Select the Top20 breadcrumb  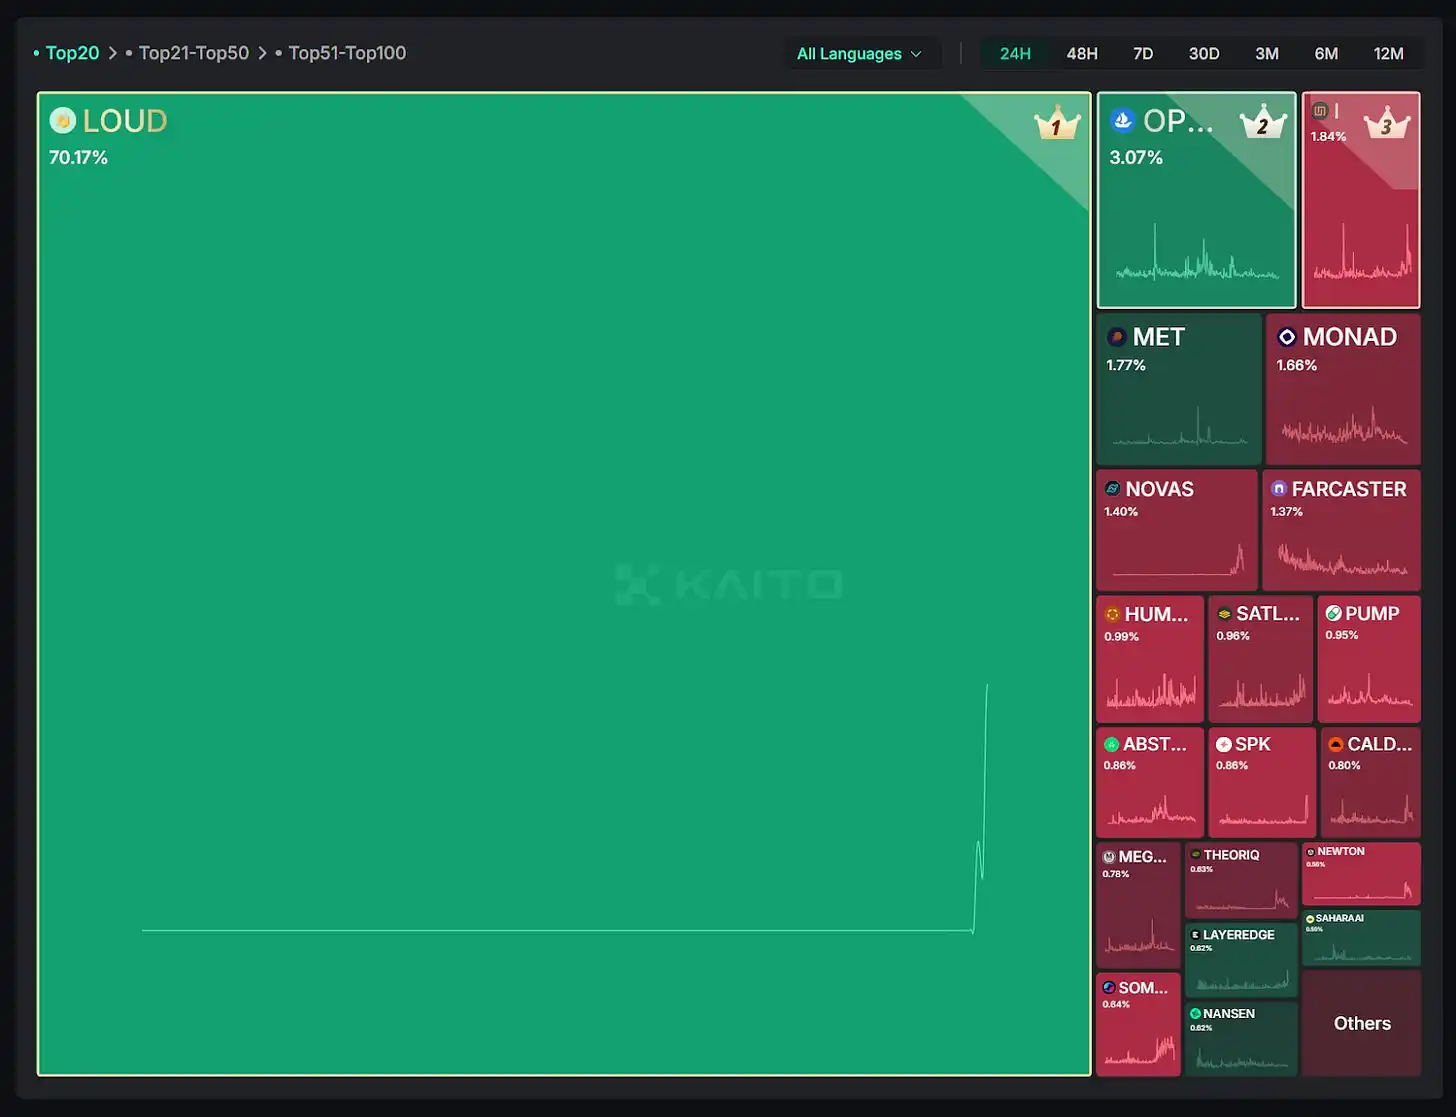click(x=72, y=53)
